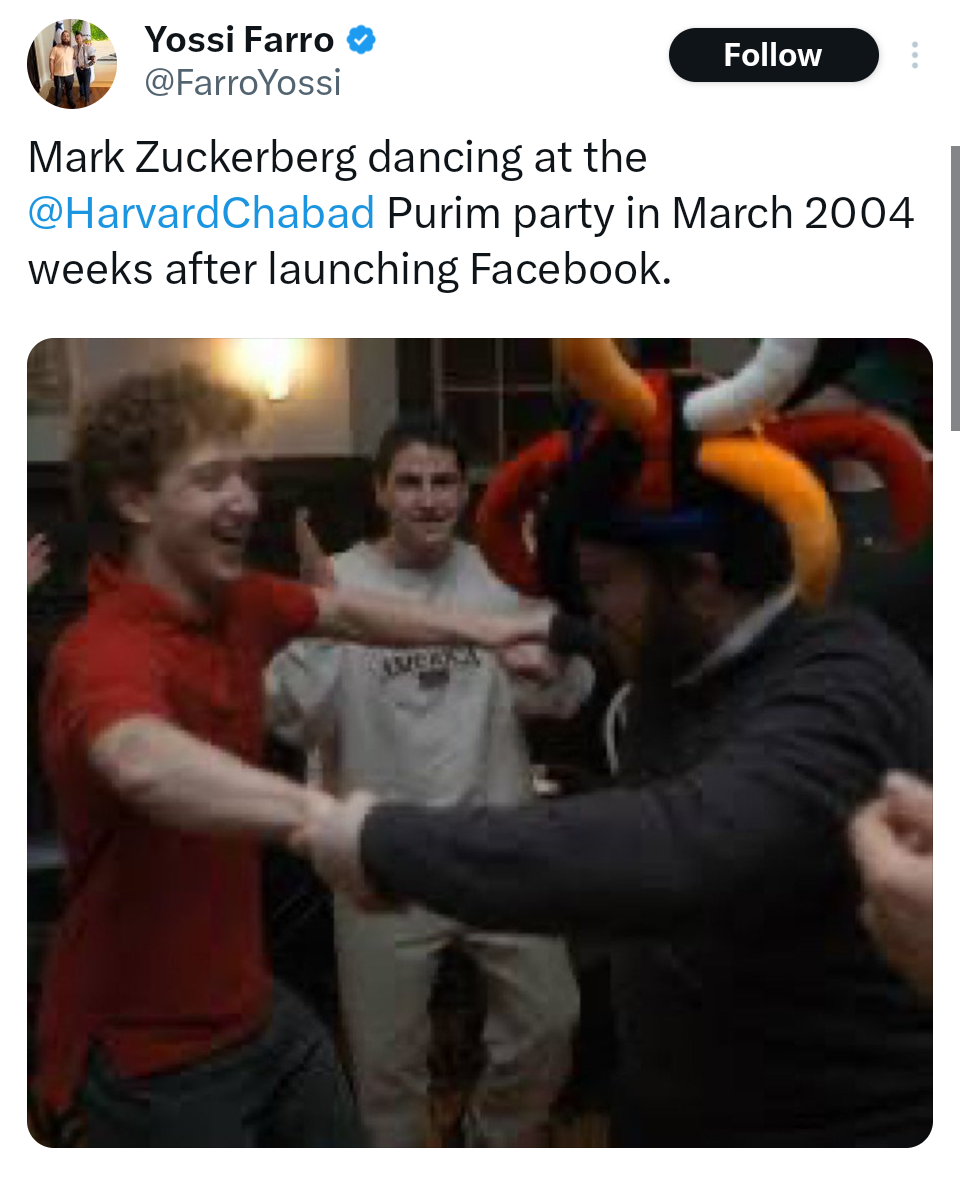The width and height of the screenshot is (960, 1179).
Task: Click the Purim party text
Action: pyautogui.click(x=501, y=214)
